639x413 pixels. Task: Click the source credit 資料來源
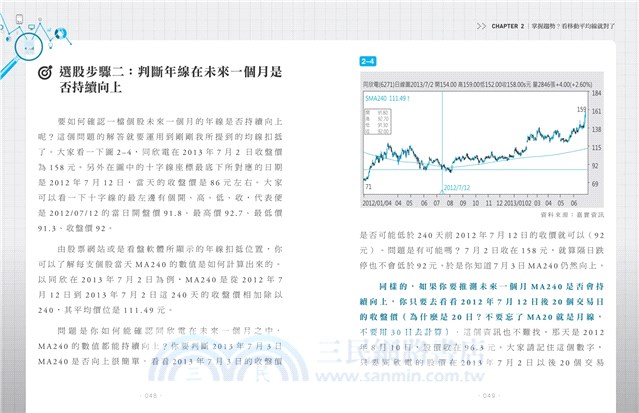click(x=572, y=214)
